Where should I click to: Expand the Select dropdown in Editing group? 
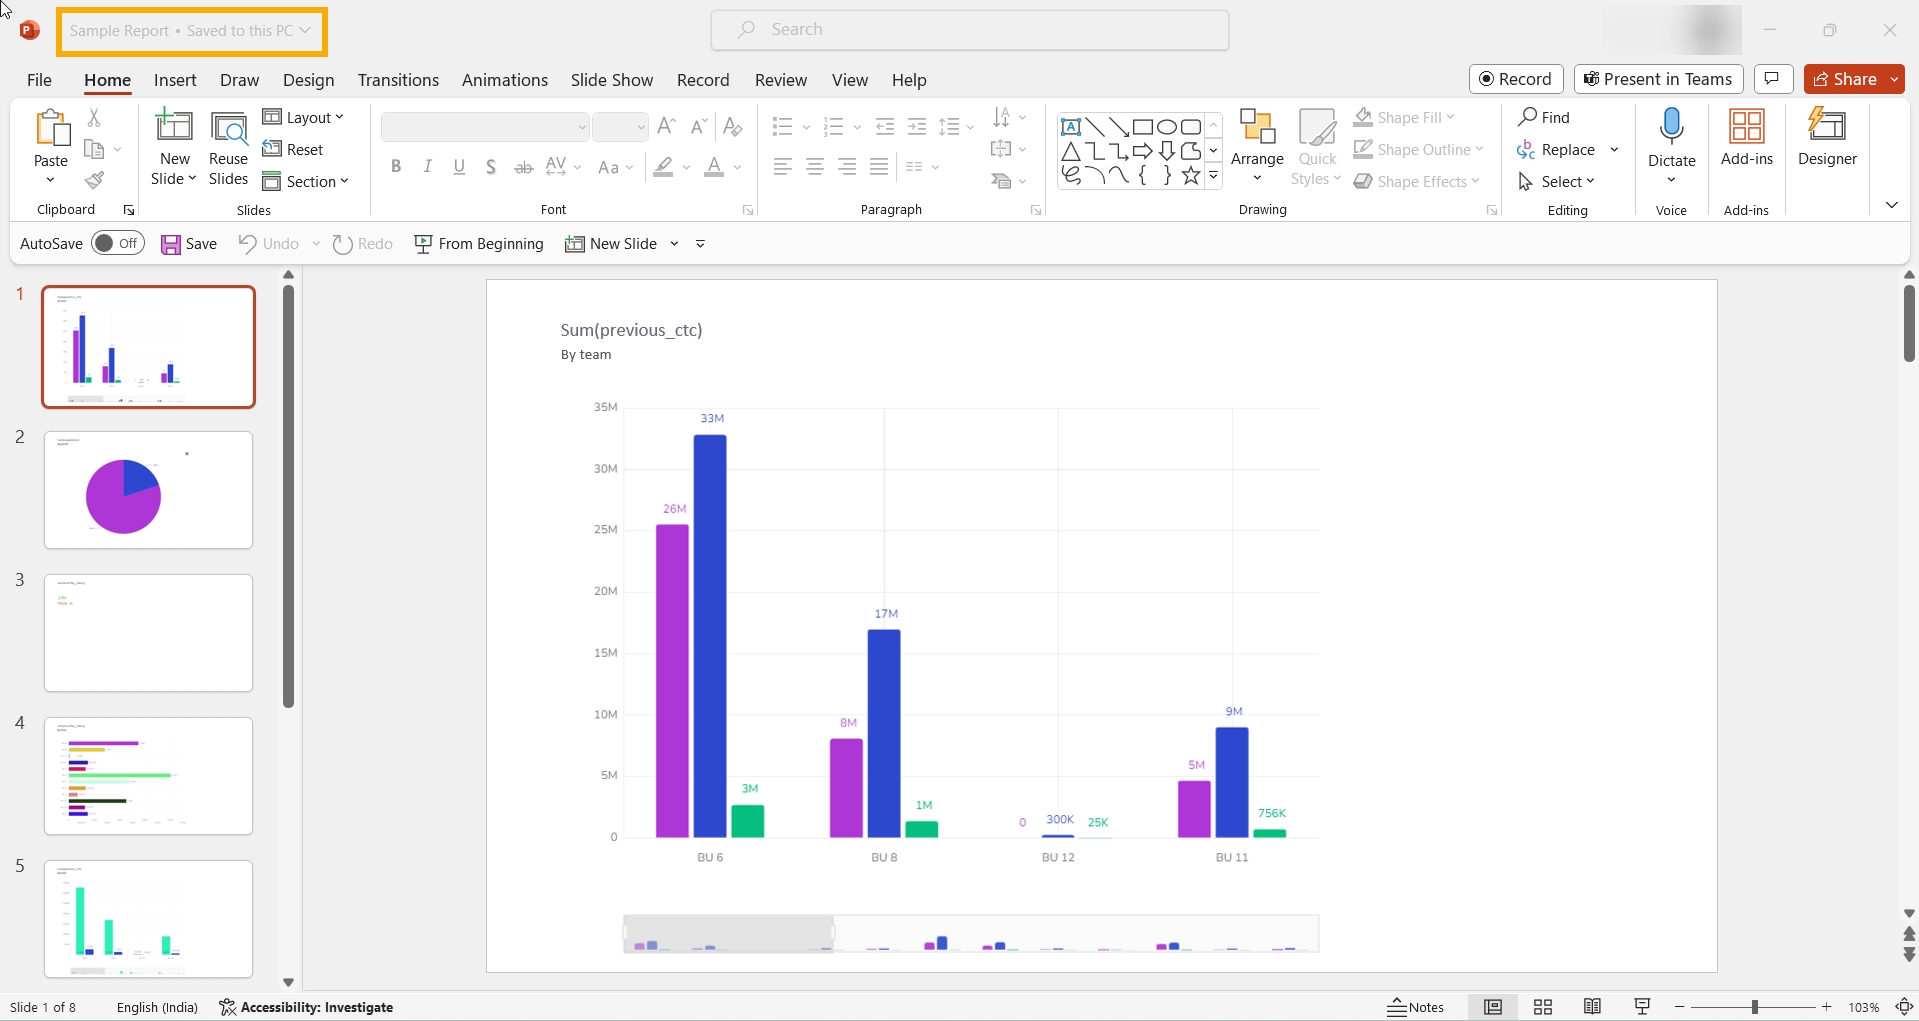[1557, 182]
